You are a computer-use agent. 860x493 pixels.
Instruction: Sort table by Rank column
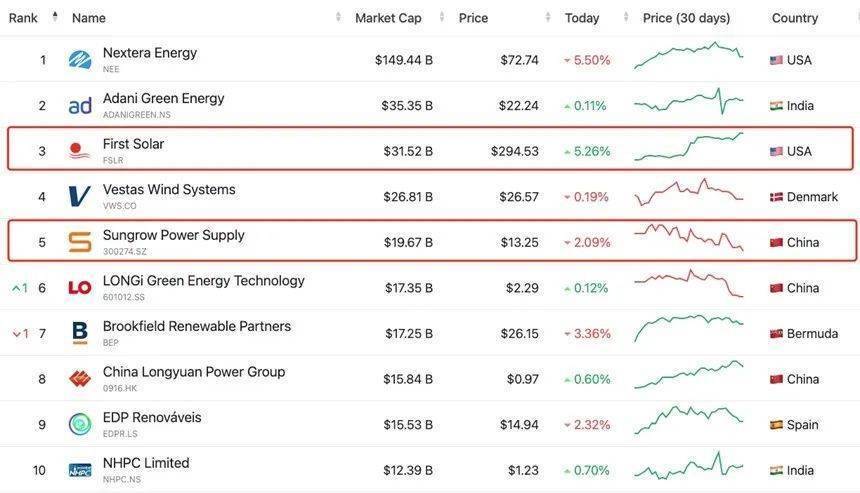click(24, 18)
